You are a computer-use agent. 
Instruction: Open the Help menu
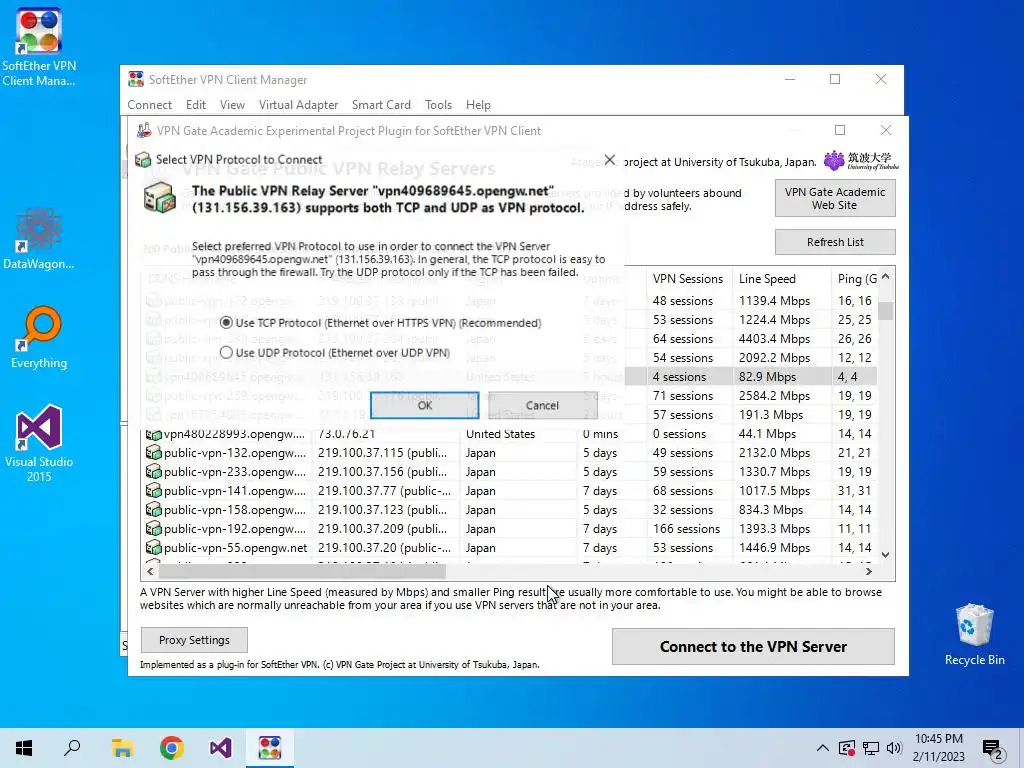tap(478, 104)
